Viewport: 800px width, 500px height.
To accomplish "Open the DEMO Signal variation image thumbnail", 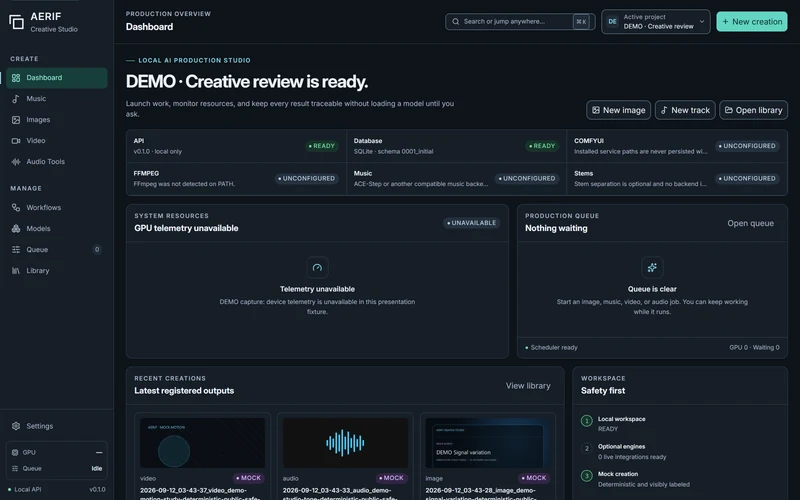I will pos(488,443).
